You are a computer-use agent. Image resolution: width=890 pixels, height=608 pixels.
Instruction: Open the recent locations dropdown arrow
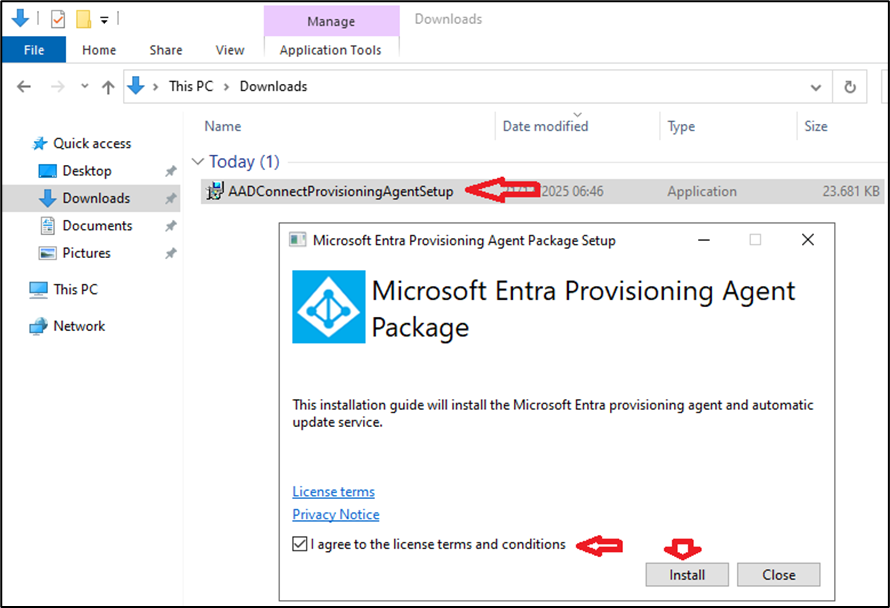click(84, 87)
